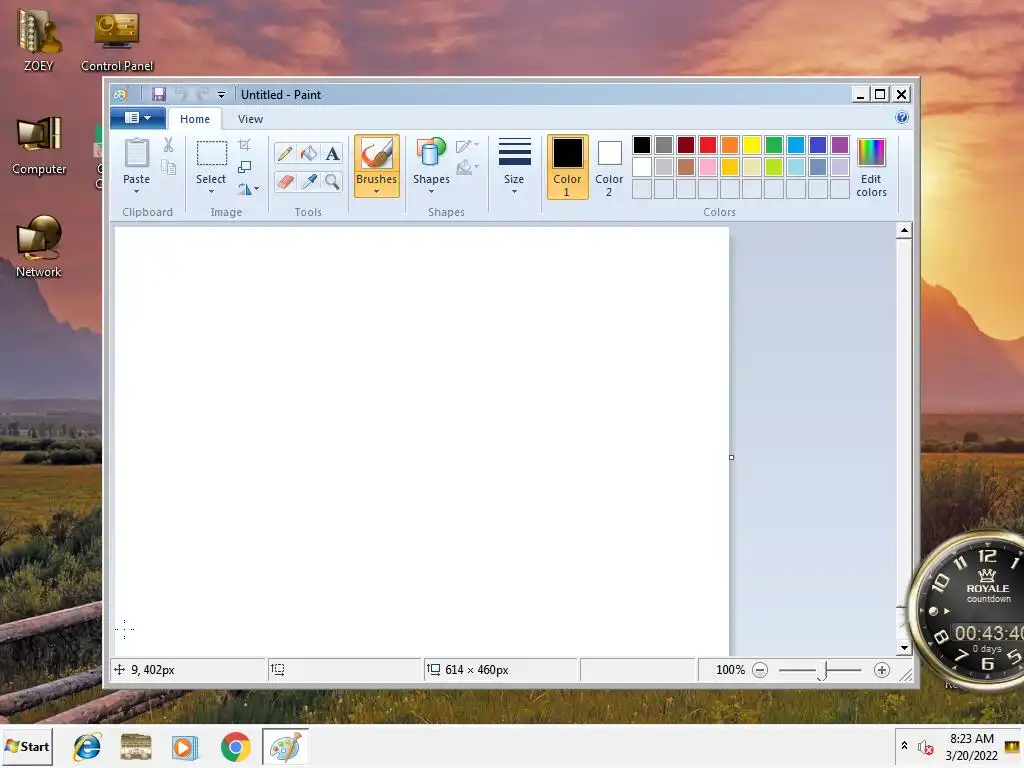The image size is (1024, 768).
Task: Activate Color 1 selector
Action: 568,167
